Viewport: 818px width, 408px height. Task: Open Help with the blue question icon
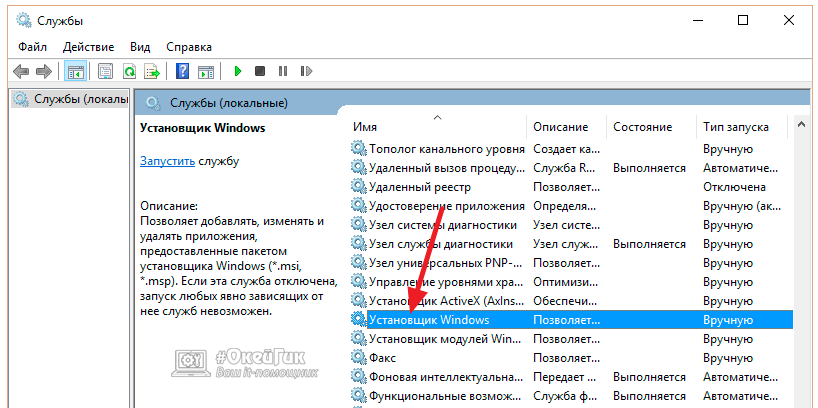pos(183,71)
